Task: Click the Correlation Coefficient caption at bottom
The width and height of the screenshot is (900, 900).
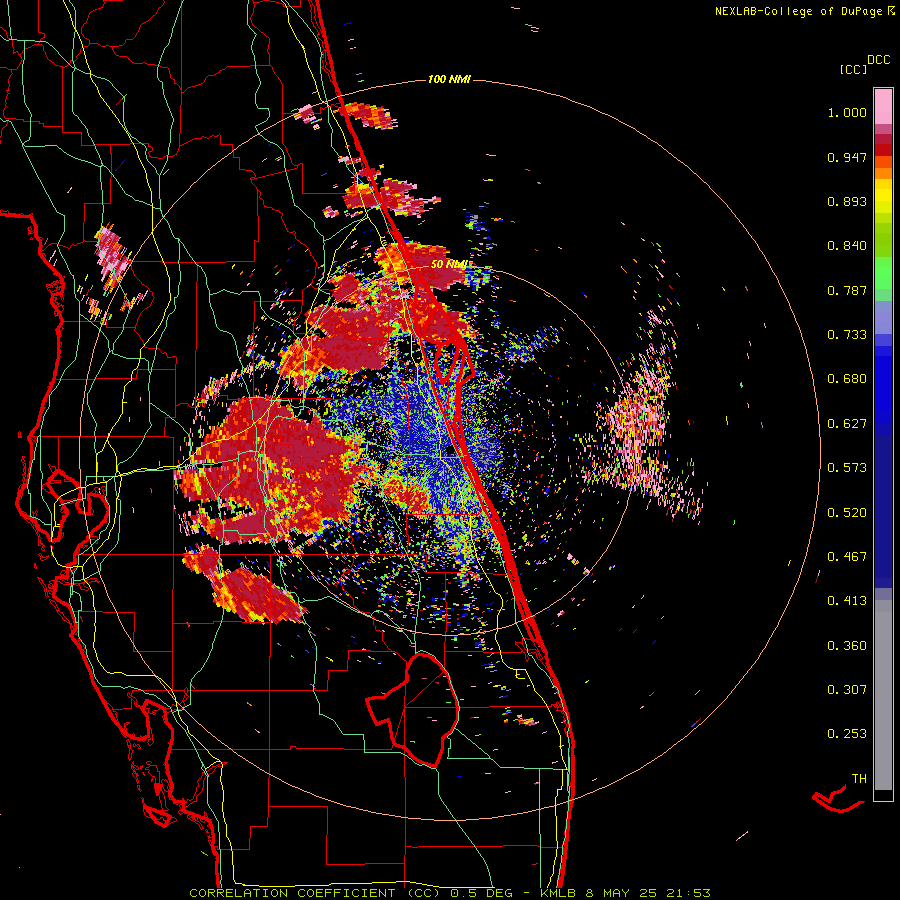Action: [450, 893]
